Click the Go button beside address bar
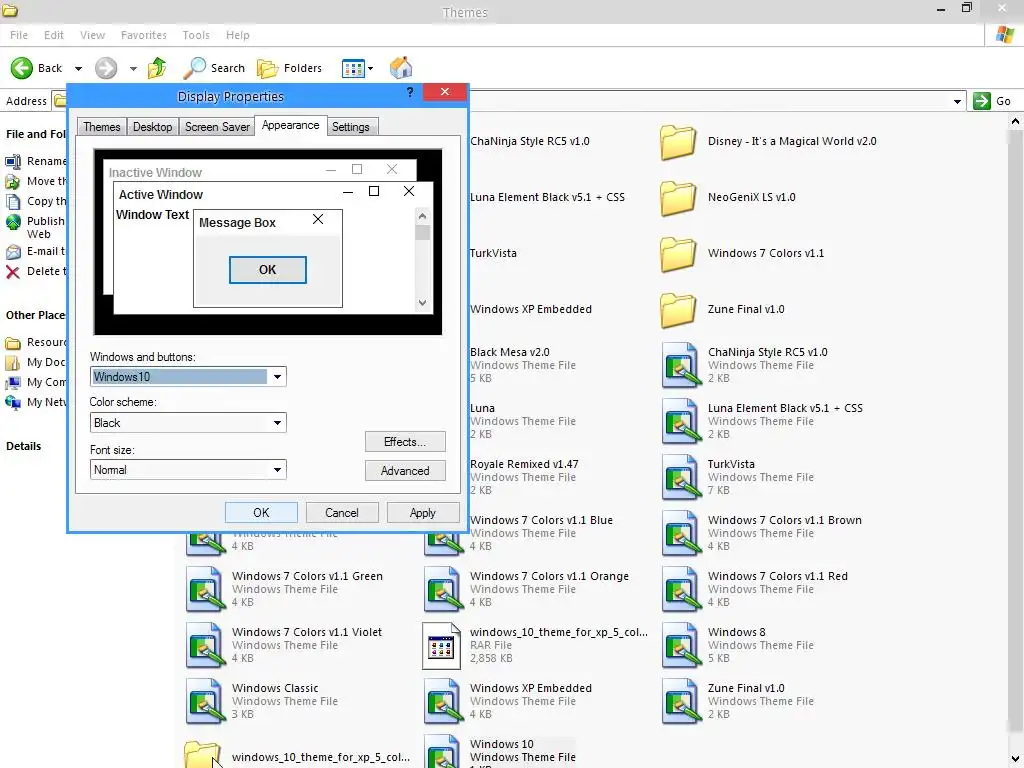The height and width of the screenshot is (768, 1024). tap(992, 101)
